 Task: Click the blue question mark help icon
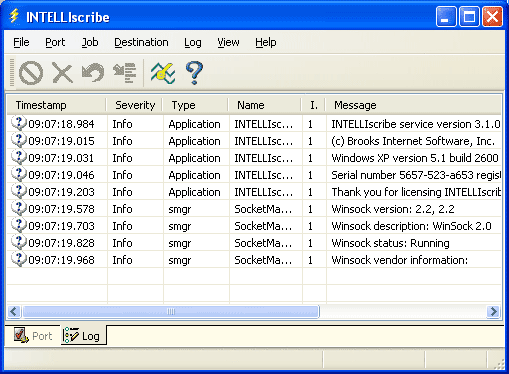click(194, 72)
